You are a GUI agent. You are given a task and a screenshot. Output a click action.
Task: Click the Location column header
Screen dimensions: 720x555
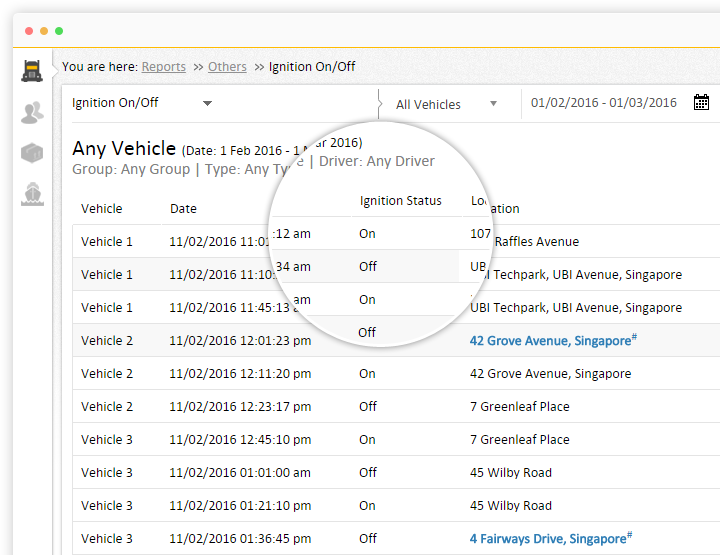click(x=495, y=206)
